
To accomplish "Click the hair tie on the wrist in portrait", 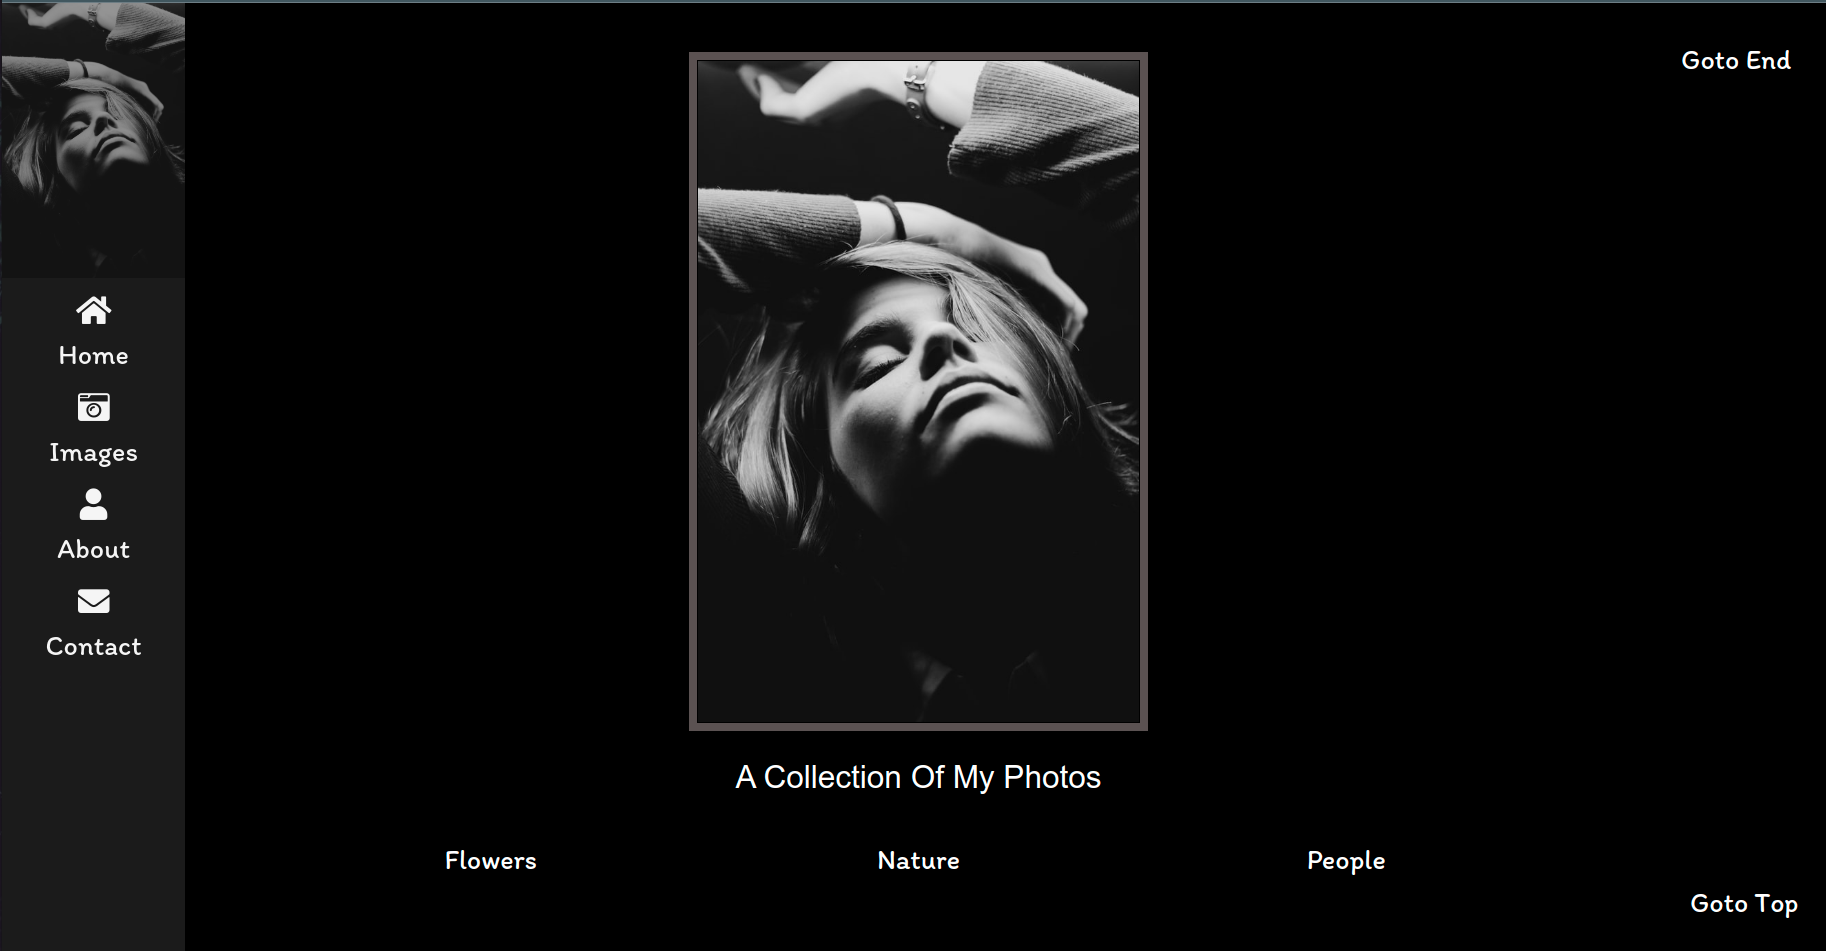I will 890,217.
